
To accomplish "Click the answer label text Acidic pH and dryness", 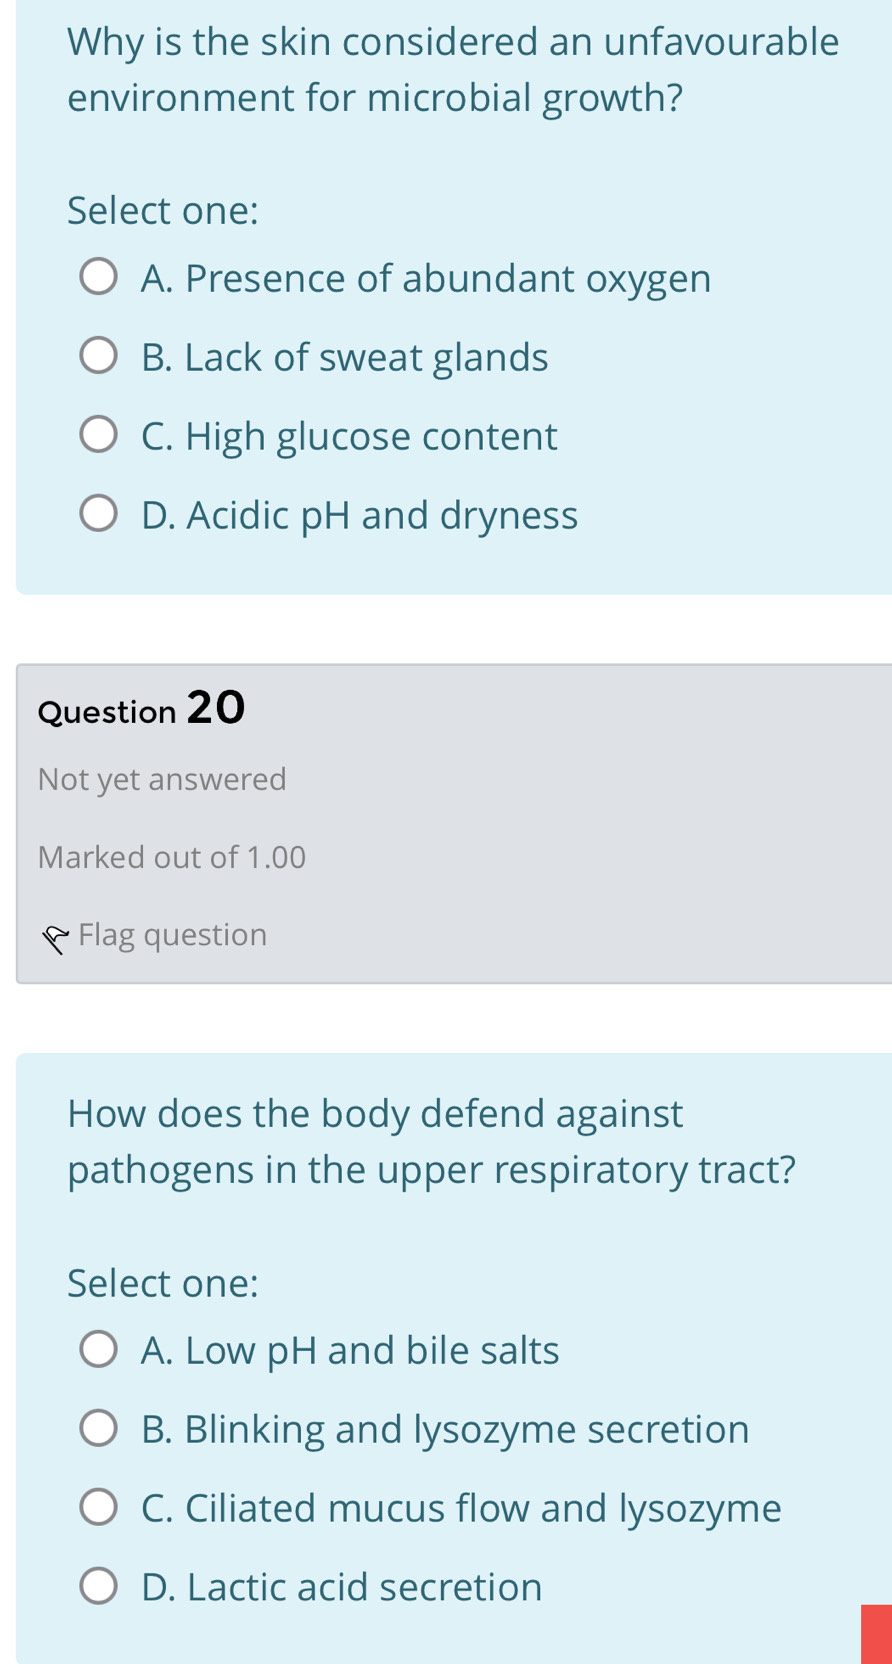I will [x=360, y=515].
